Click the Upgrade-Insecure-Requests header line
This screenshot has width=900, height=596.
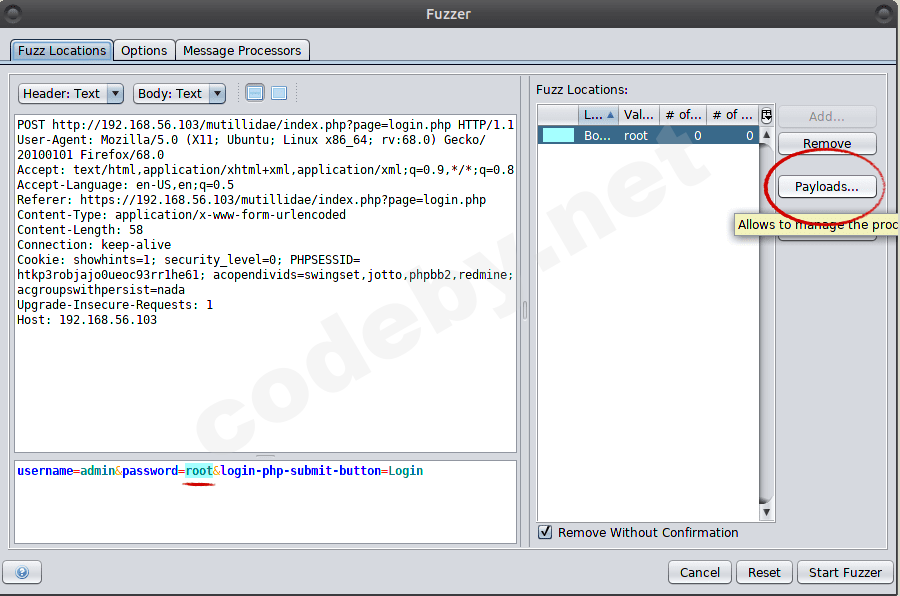(115, 305)
